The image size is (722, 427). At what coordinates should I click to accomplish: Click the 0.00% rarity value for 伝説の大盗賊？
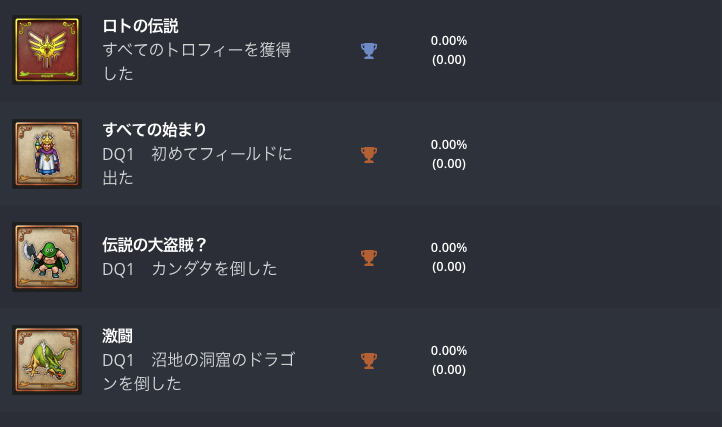449,247
